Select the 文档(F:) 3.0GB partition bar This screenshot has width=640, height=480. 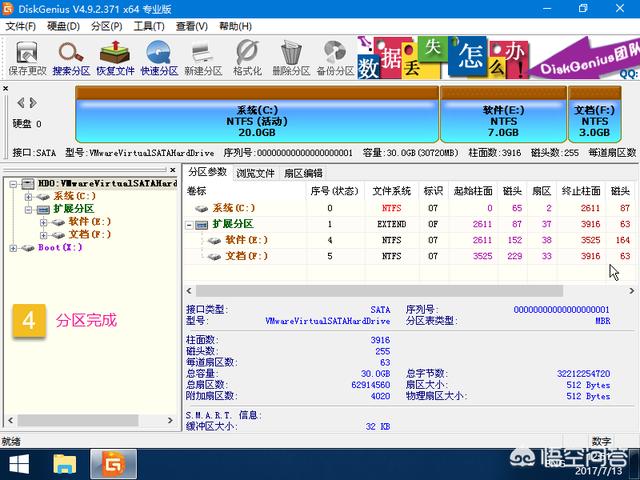pos(594,114)
